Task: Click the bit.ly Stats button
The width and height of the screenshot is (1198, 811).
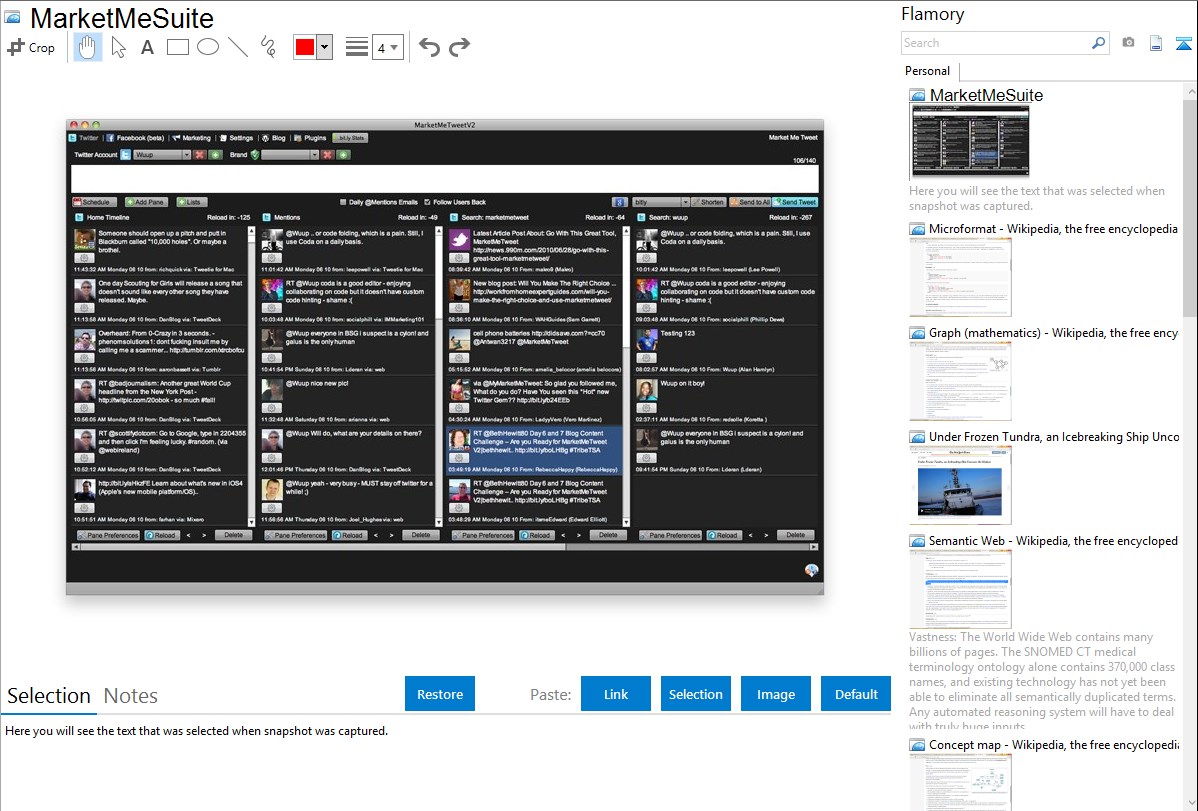Action: 351,138
